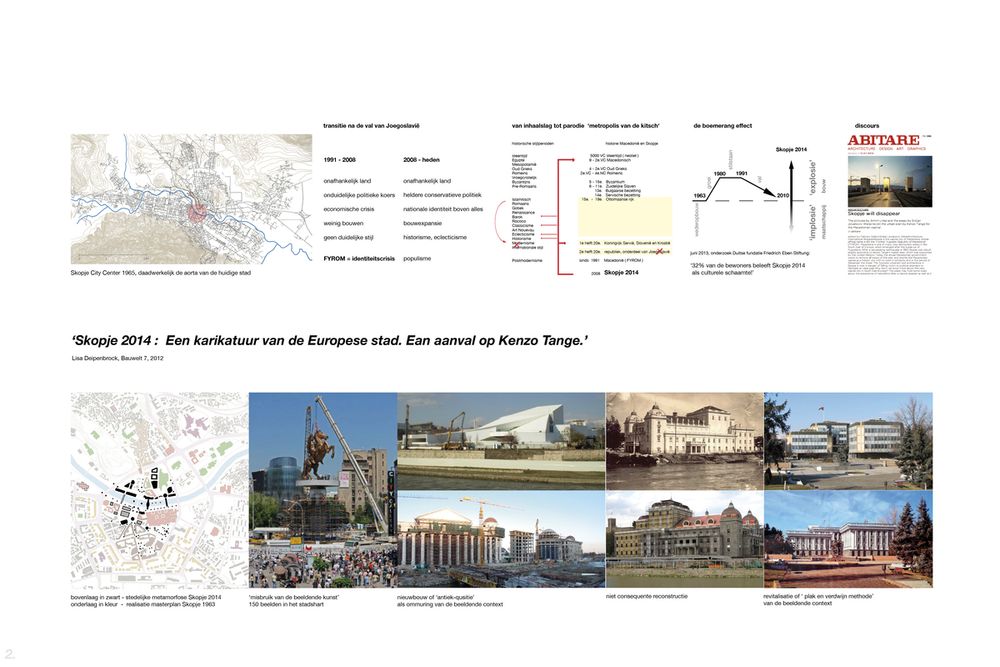
Task: Click caption 'bovenlaag in zwart - stedelijke metamorfose Skopje 2014'
Action: pyautogui.click(x=146, y=597)
